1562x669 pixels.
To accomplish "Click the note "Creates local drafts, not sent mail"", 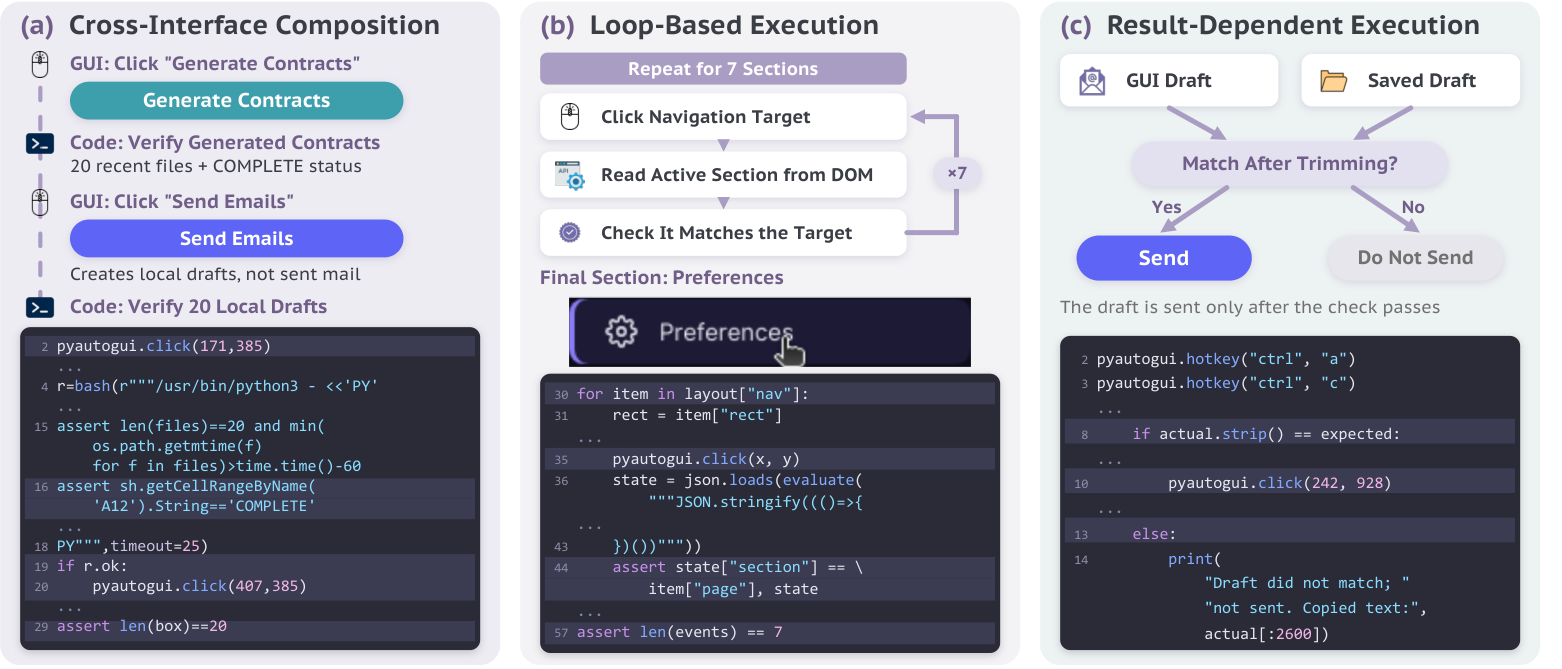I will 215,275.
